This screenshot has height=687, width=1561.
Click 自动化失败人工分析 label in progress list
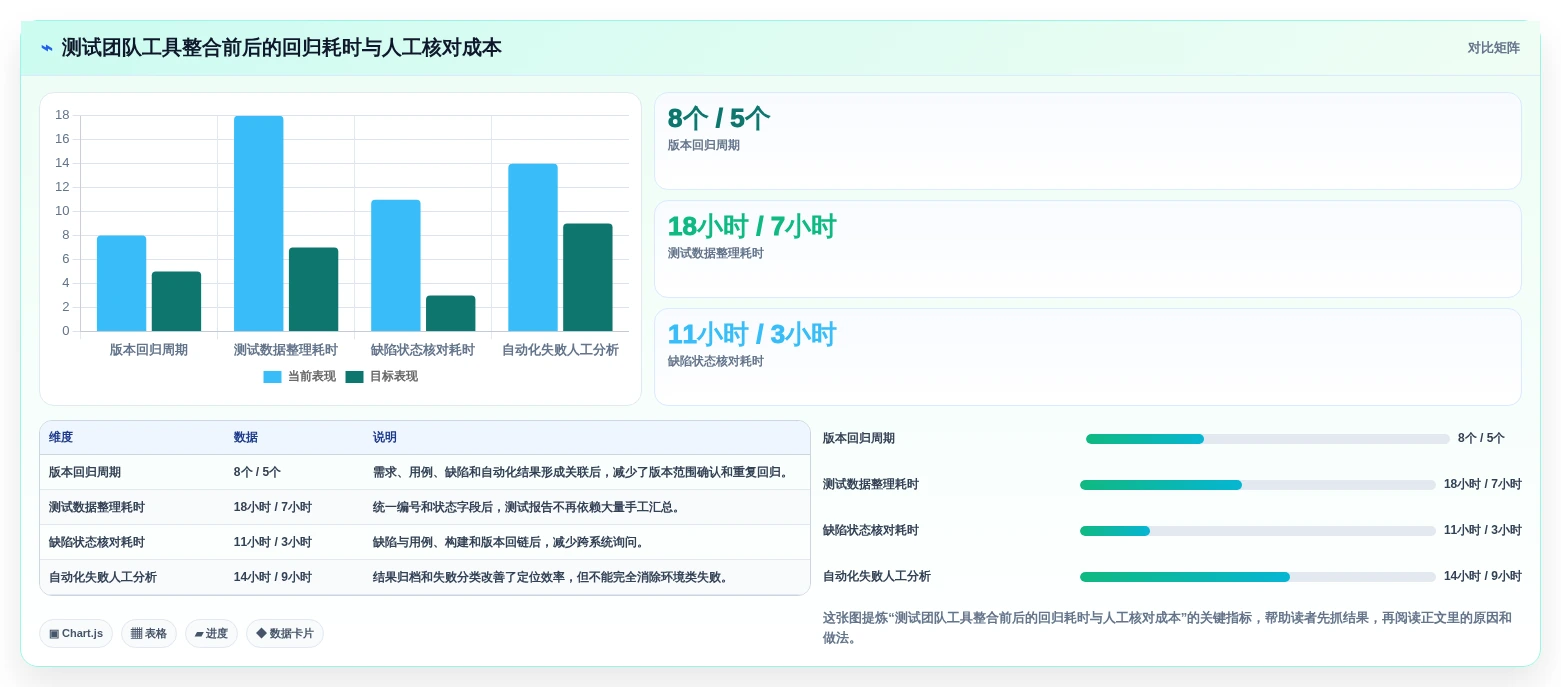point(877,577)
